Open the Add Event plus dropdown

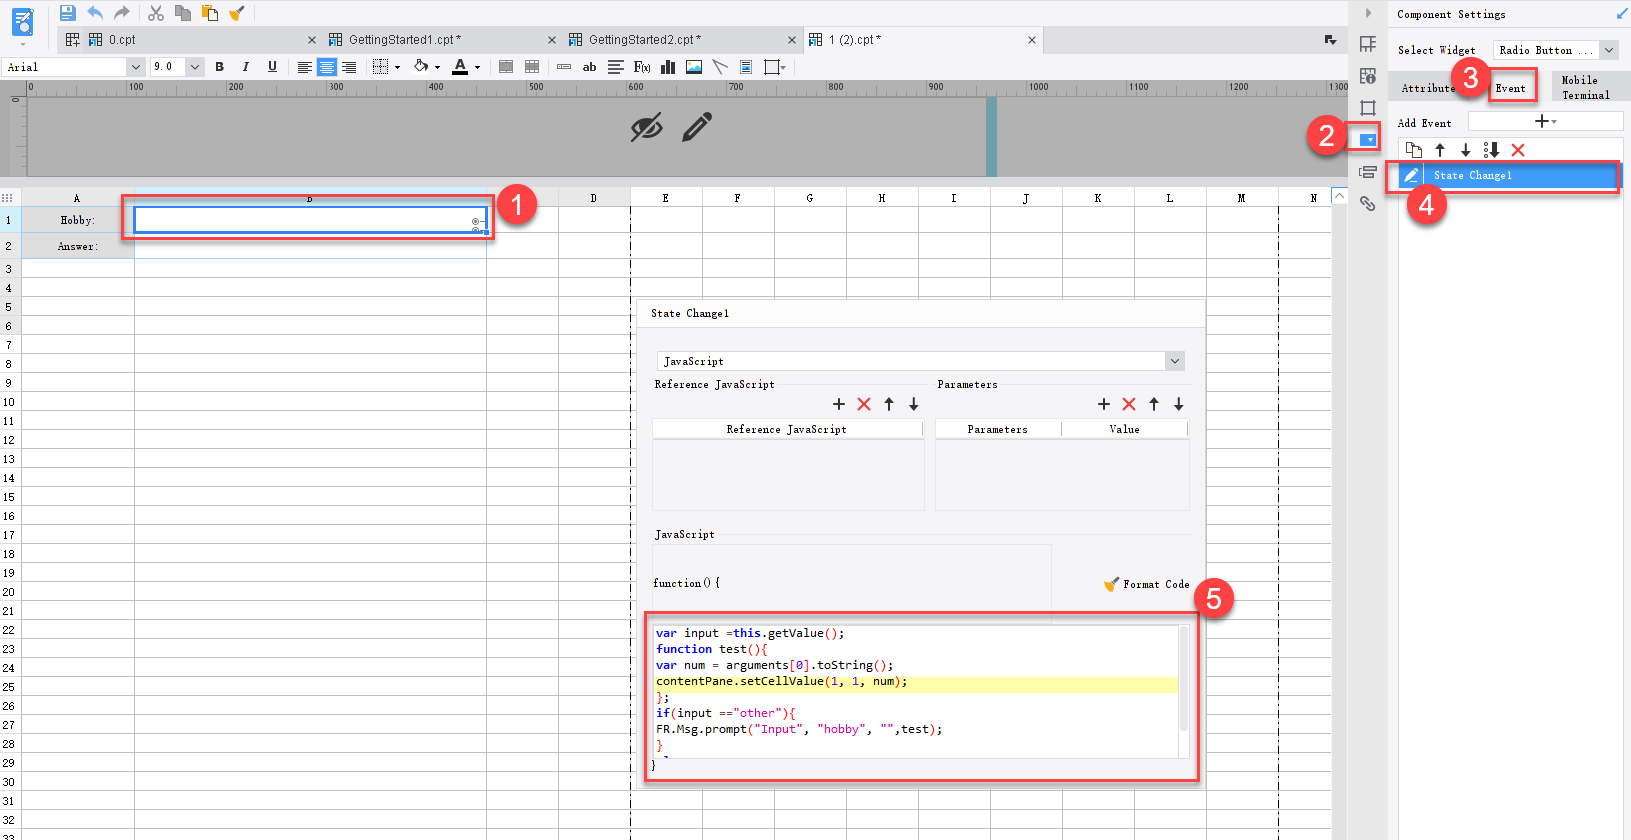coord(1545,121)
